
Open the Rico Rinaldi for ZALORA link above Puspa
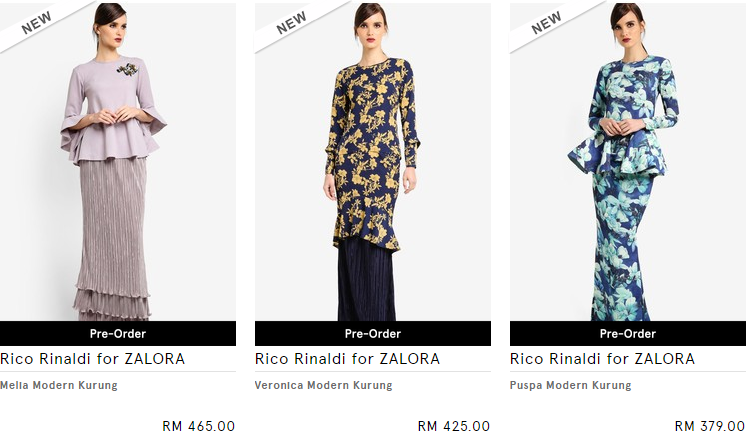point(602,359)
